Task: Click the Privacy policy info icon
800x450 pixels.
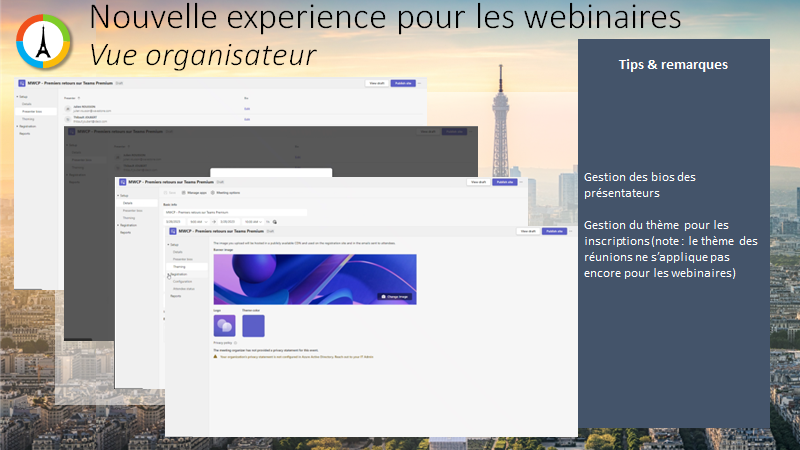Action: click(235, 343)
